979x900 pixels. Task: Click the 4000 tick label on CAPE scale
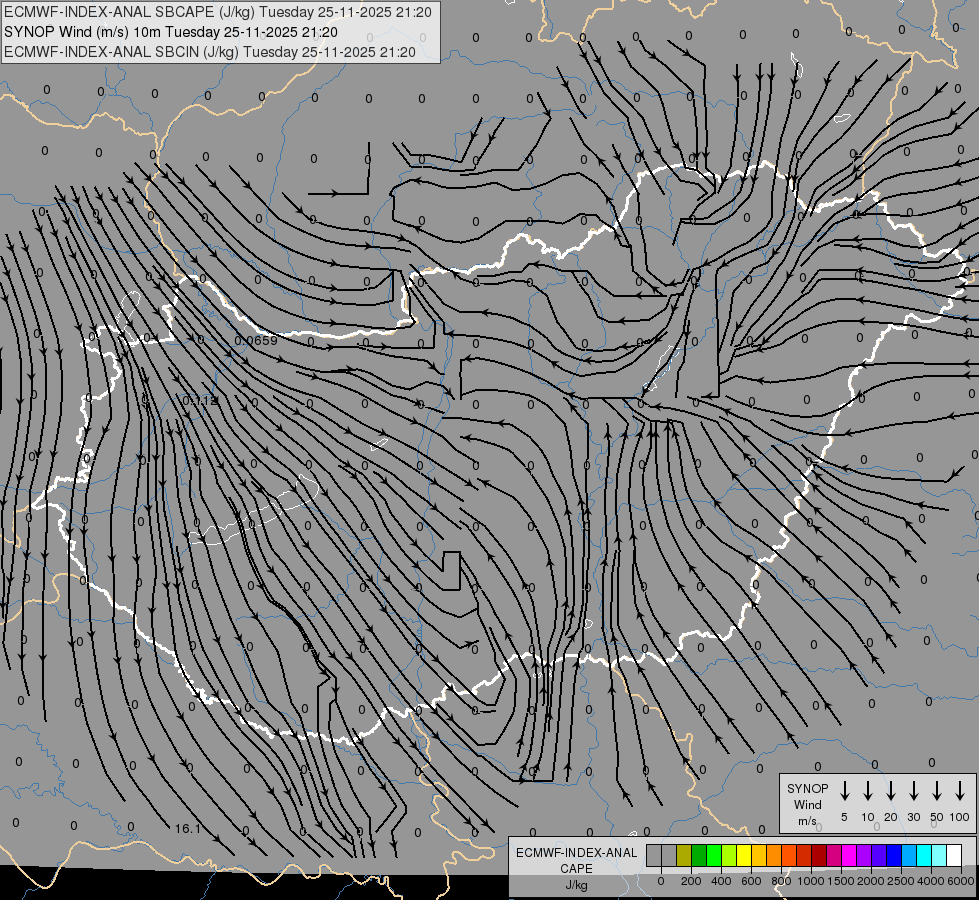click(931, 881)
